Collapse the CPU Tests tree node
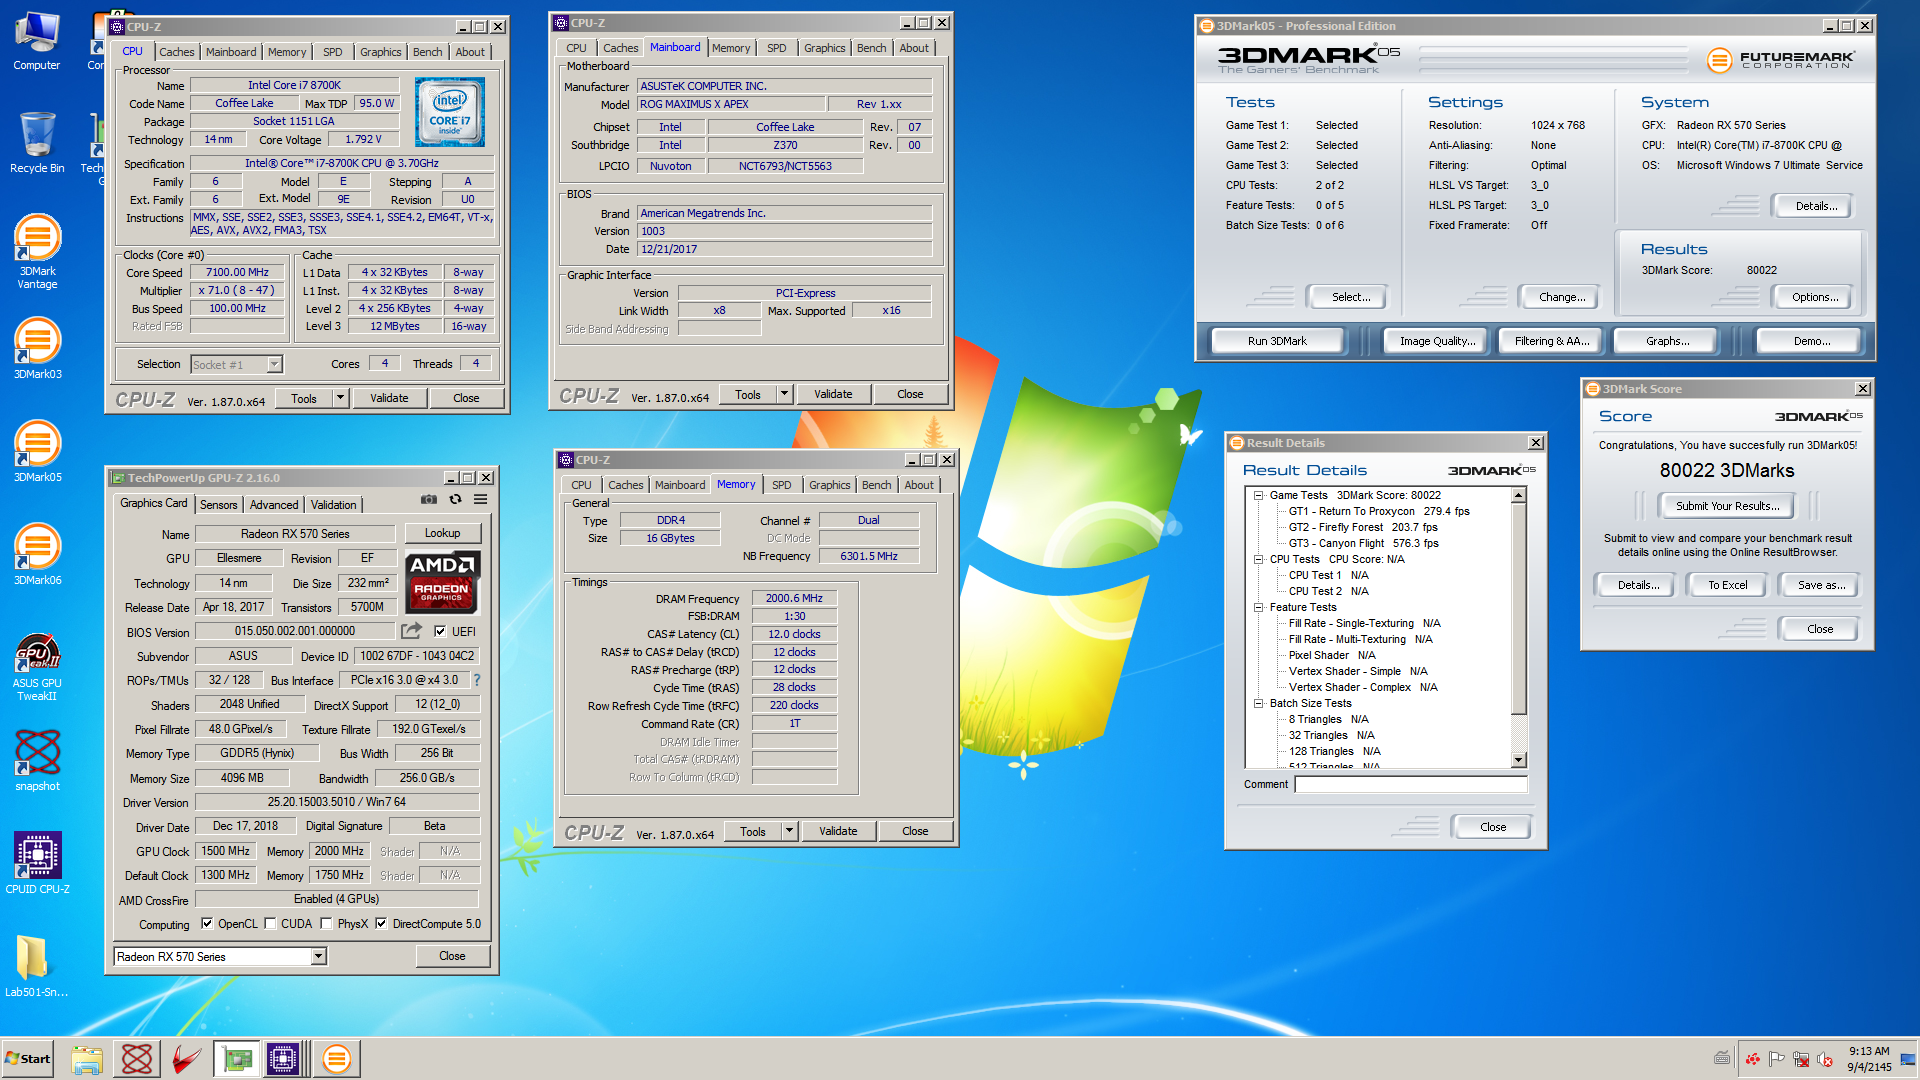The height and width of the screenshot is (1080, 1920). pos(1258,559)
